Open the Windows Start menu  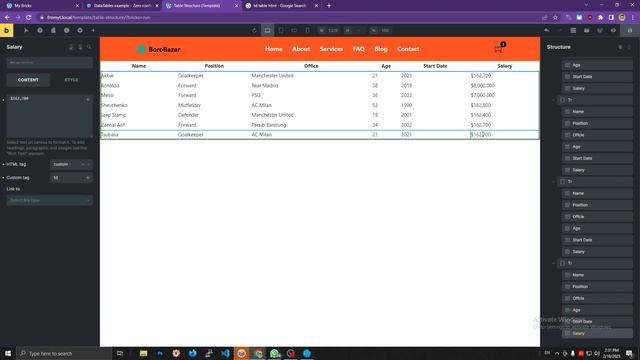point(8,353)
